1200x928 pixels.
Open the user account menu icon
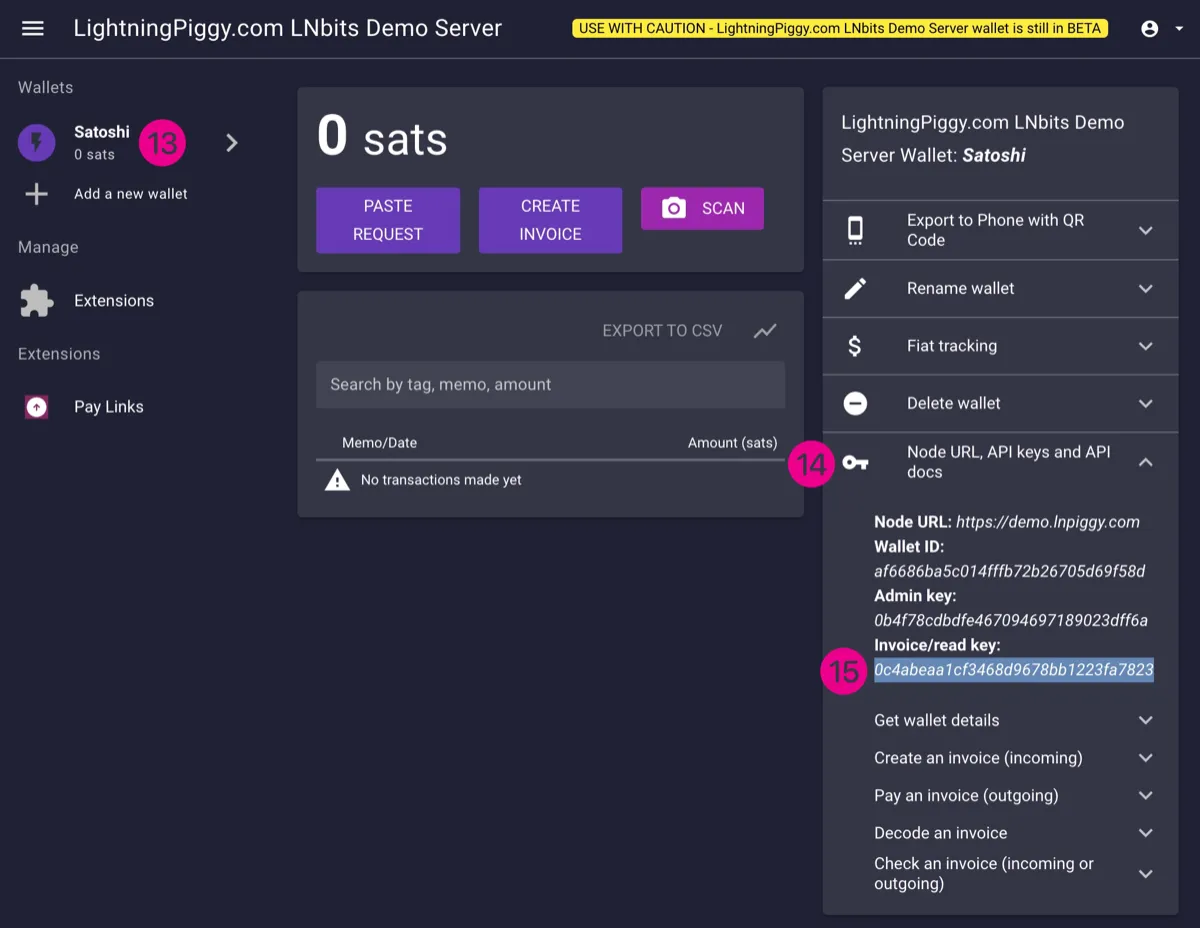(1150, 29)
